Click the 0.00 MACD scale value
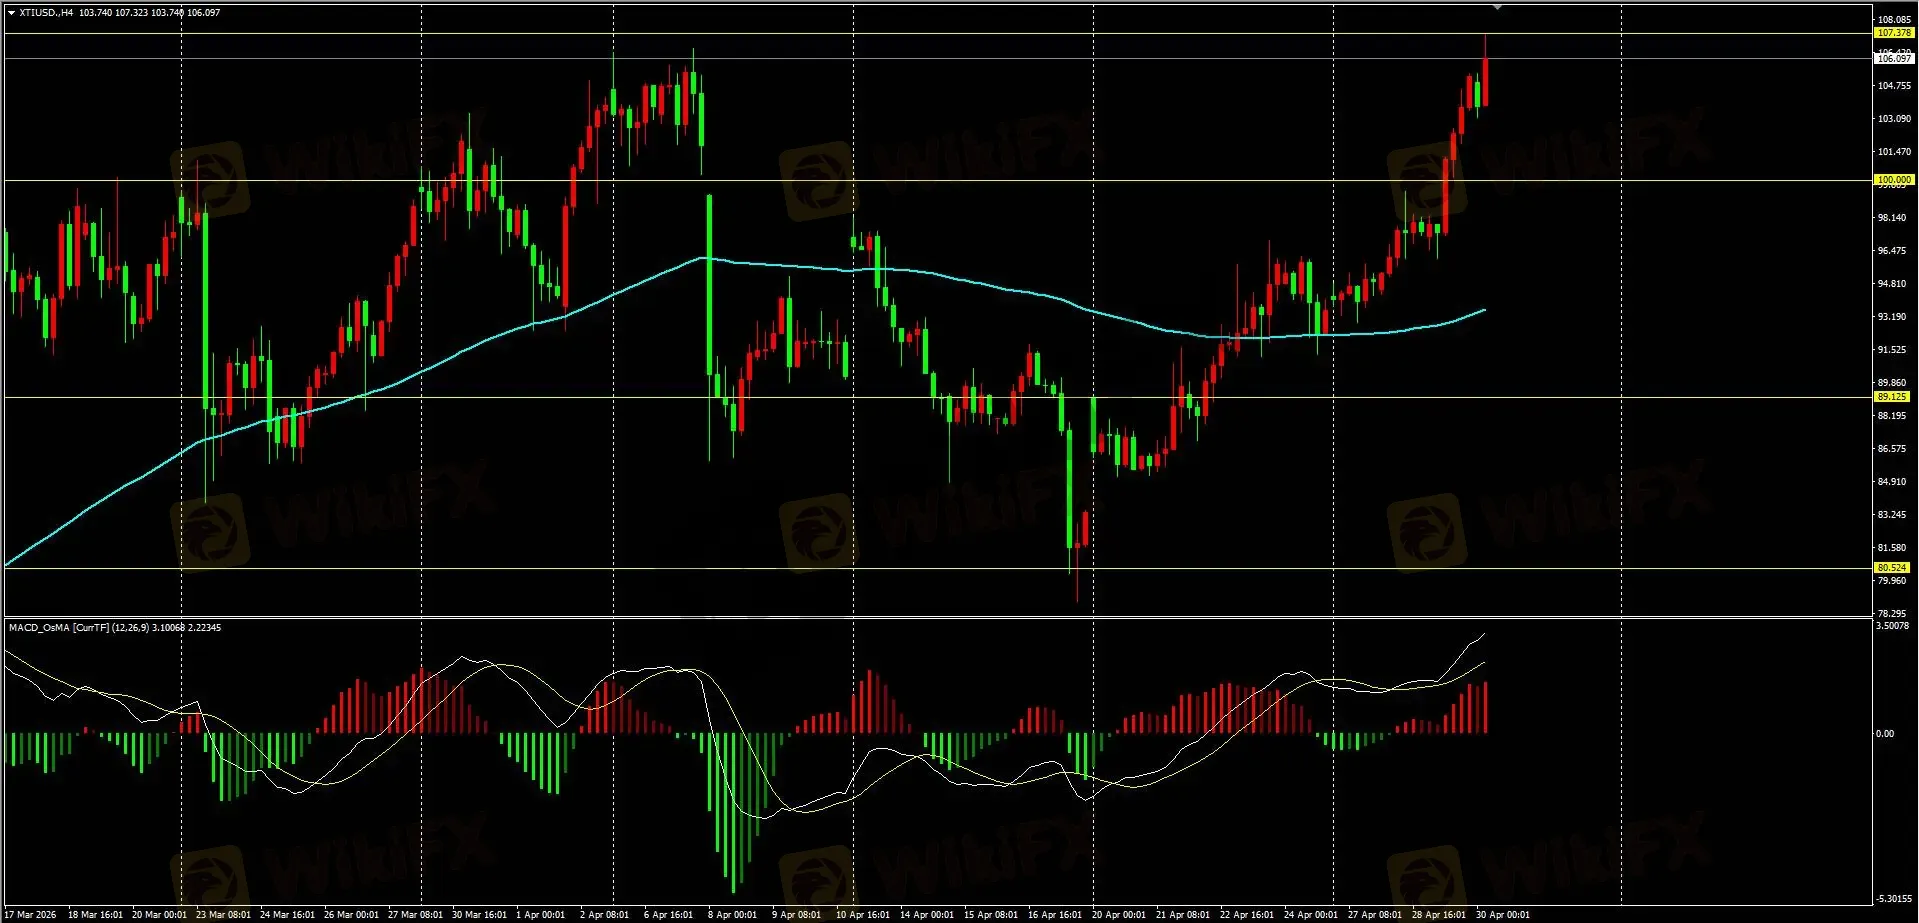 1884,734
